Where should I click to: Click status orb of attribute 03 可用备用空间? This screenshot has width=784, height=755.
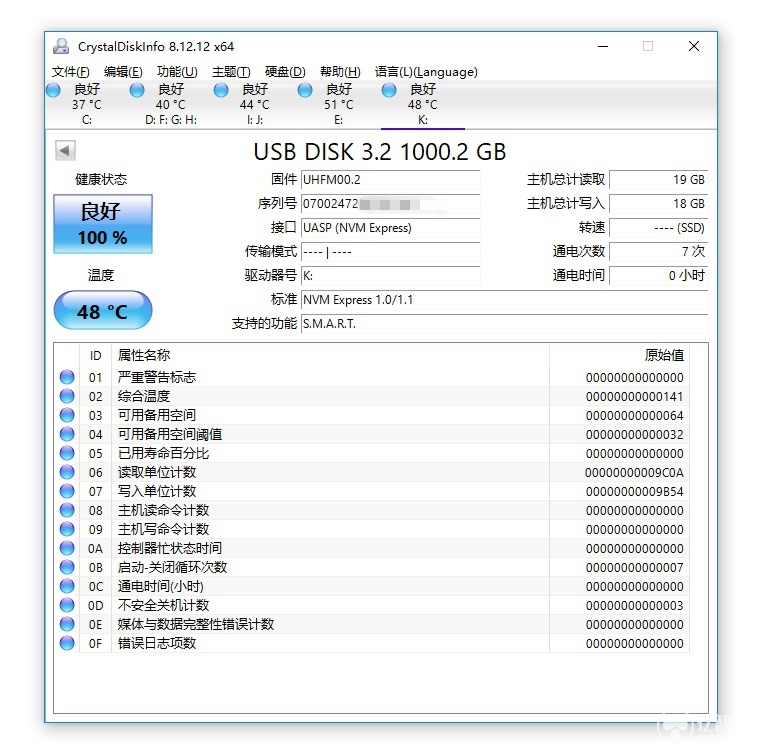click(67, 415)
